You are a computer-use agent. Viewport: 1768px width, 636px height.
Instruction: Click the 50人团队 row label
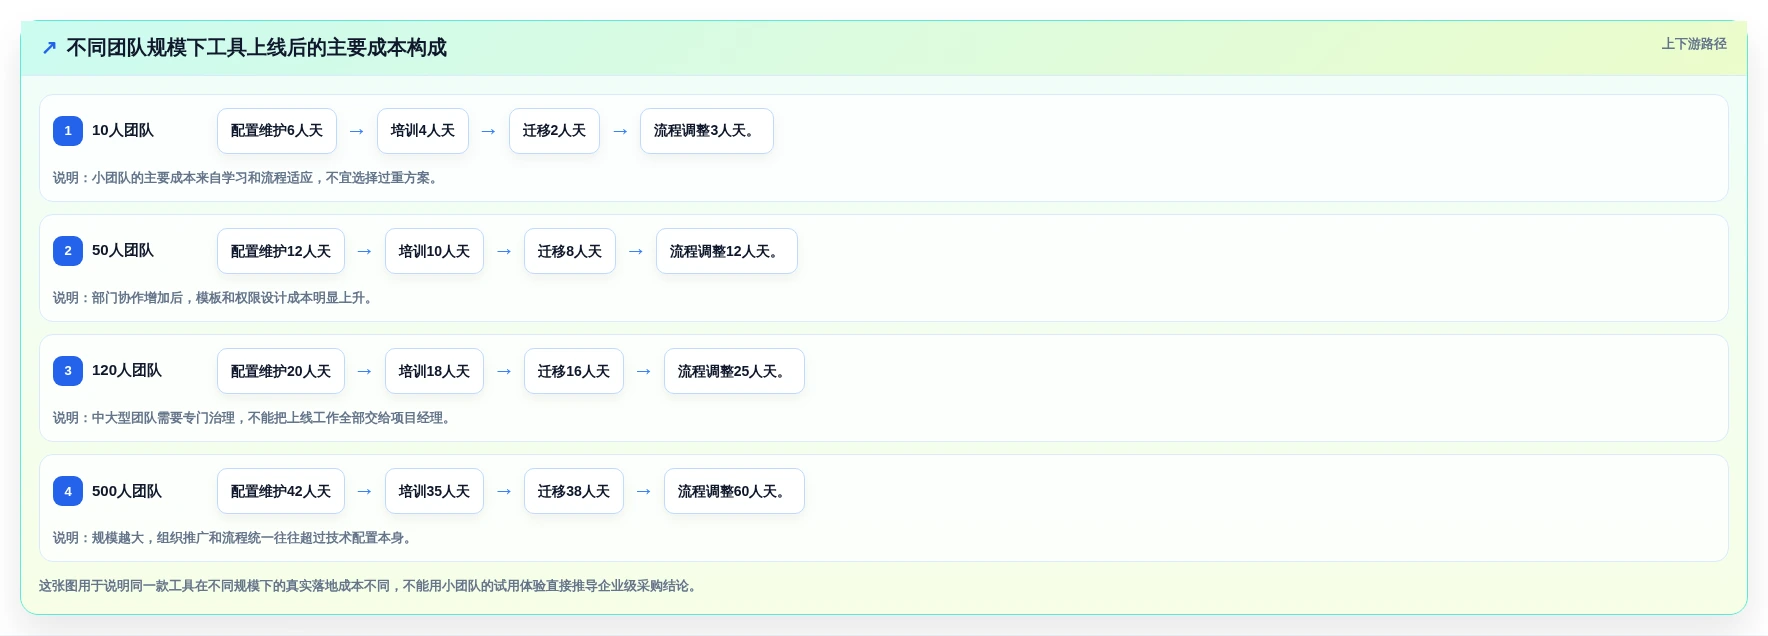pyautogui.click(x=123, y=251)
